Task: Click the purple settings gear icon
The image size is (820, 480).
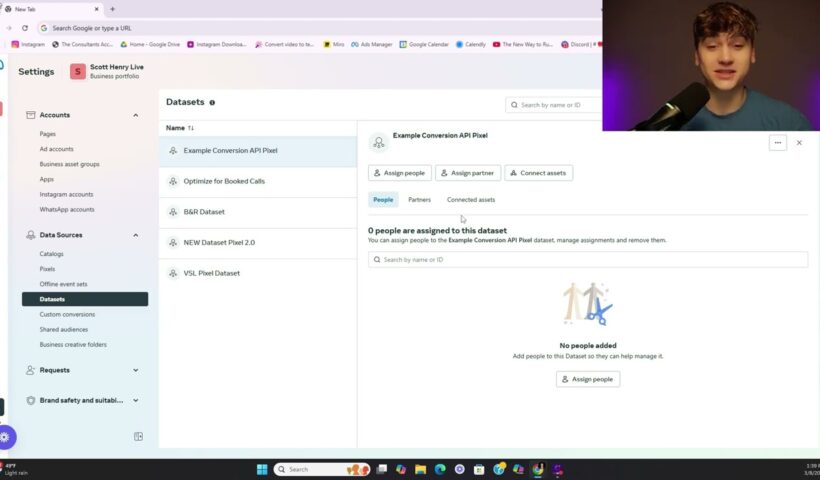Action: pos(6,437)
